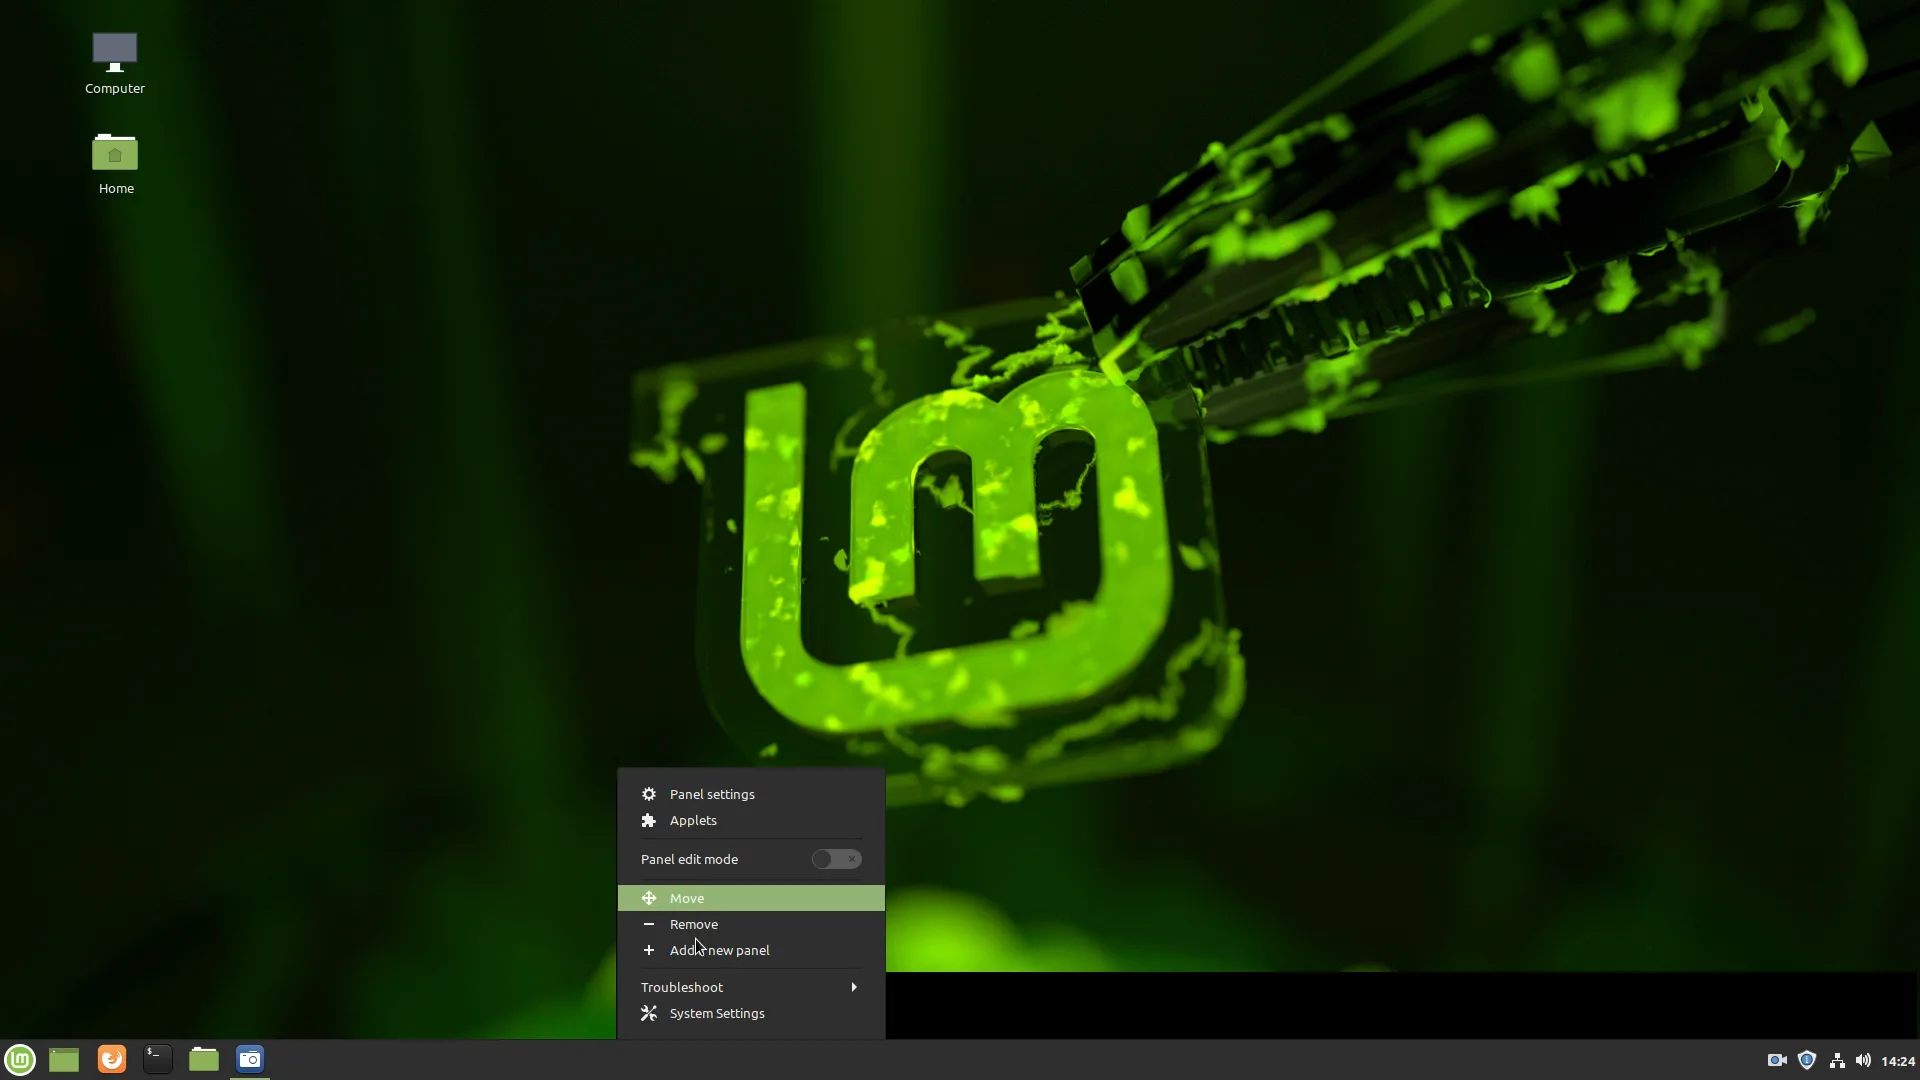
Task: Open the Linux Mint start menu
Action: click(20, 1059)
